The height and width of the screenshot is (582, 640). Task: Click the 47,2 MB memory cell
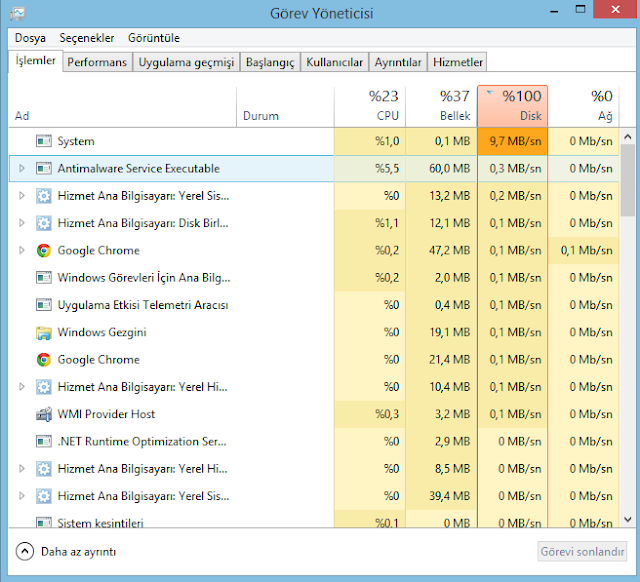[x=441, y=251]
